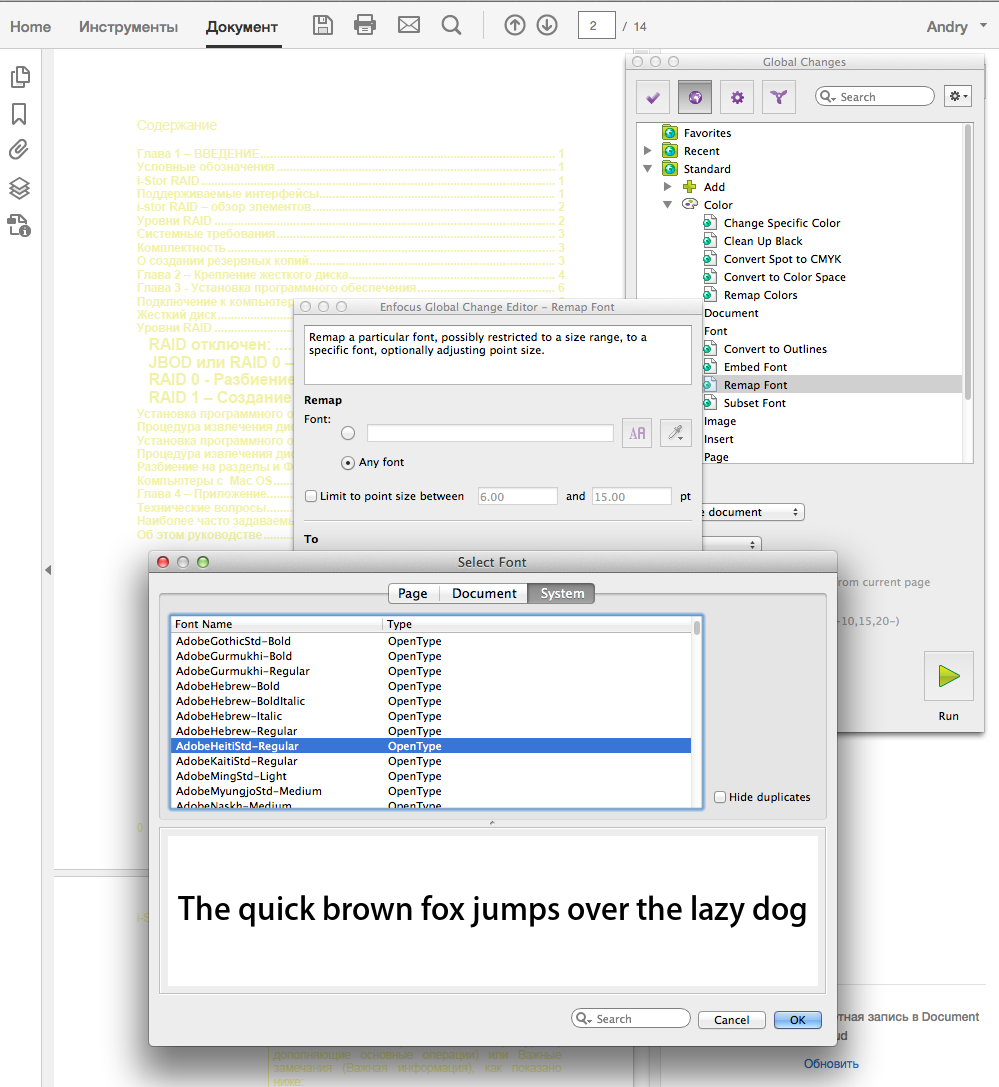Check Limit to point size between

pos(311,496)
